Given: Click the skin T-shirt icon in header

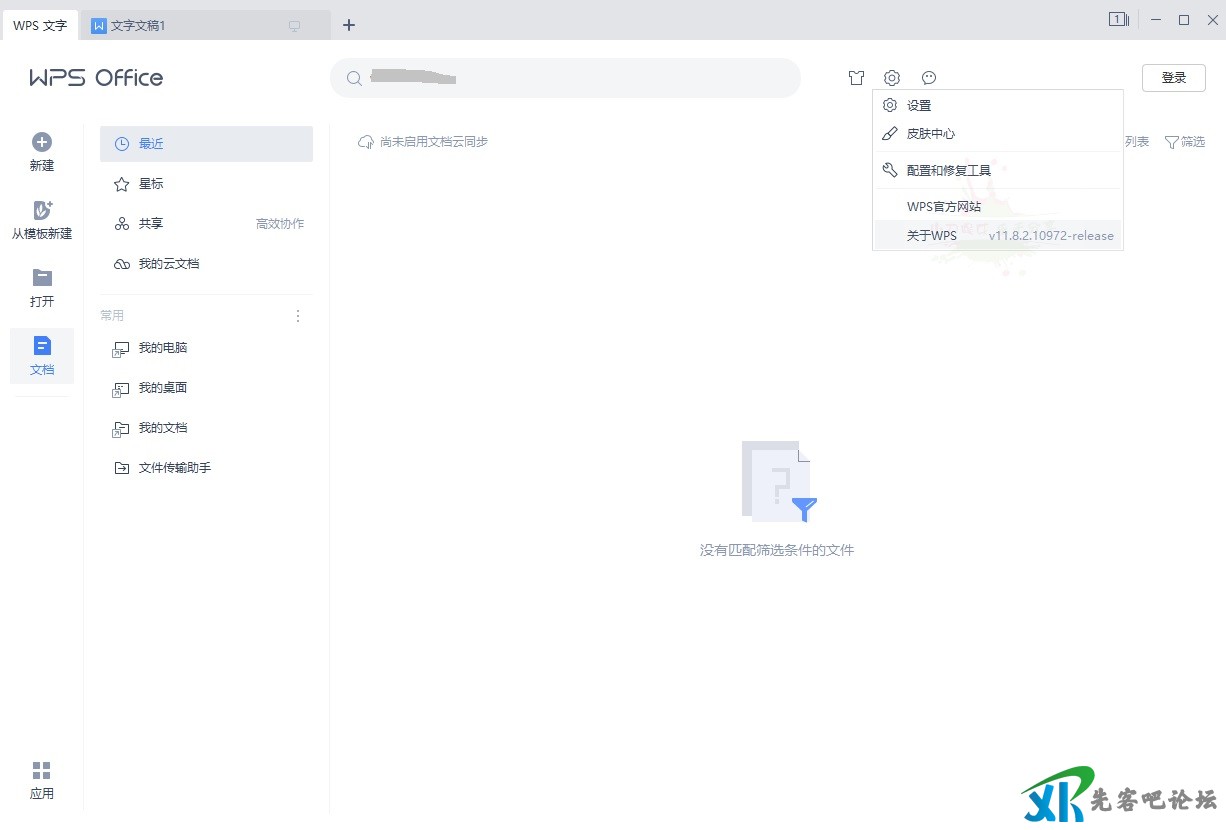Looking at the screenshot, I should [856, 78].
